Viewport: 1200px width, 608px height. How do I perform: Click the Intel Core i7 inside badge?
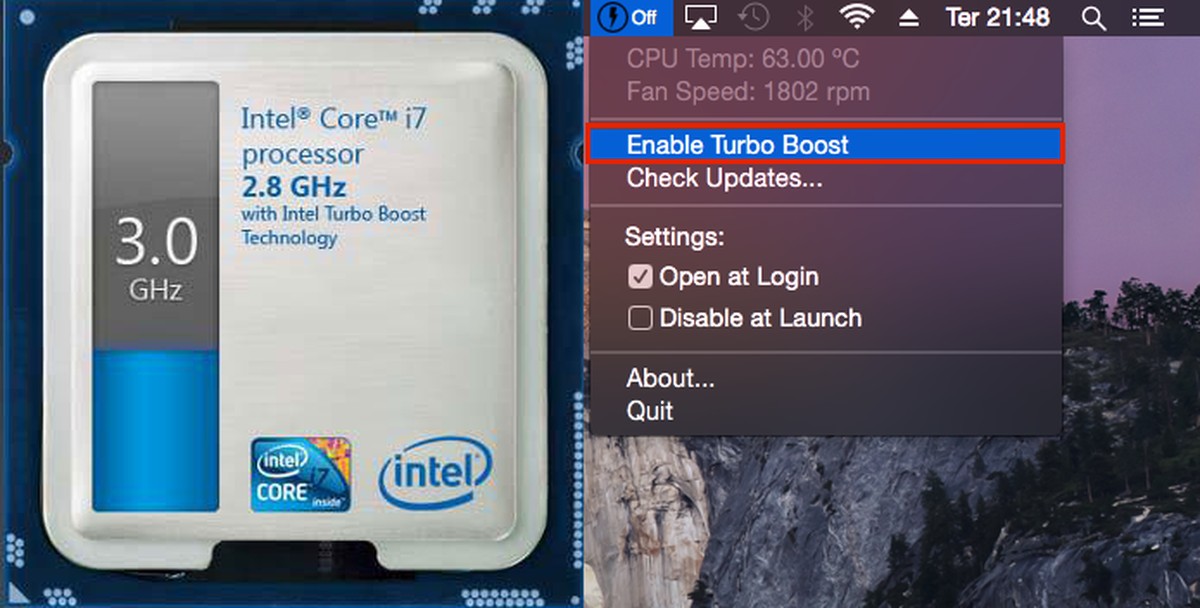(301, 473)
